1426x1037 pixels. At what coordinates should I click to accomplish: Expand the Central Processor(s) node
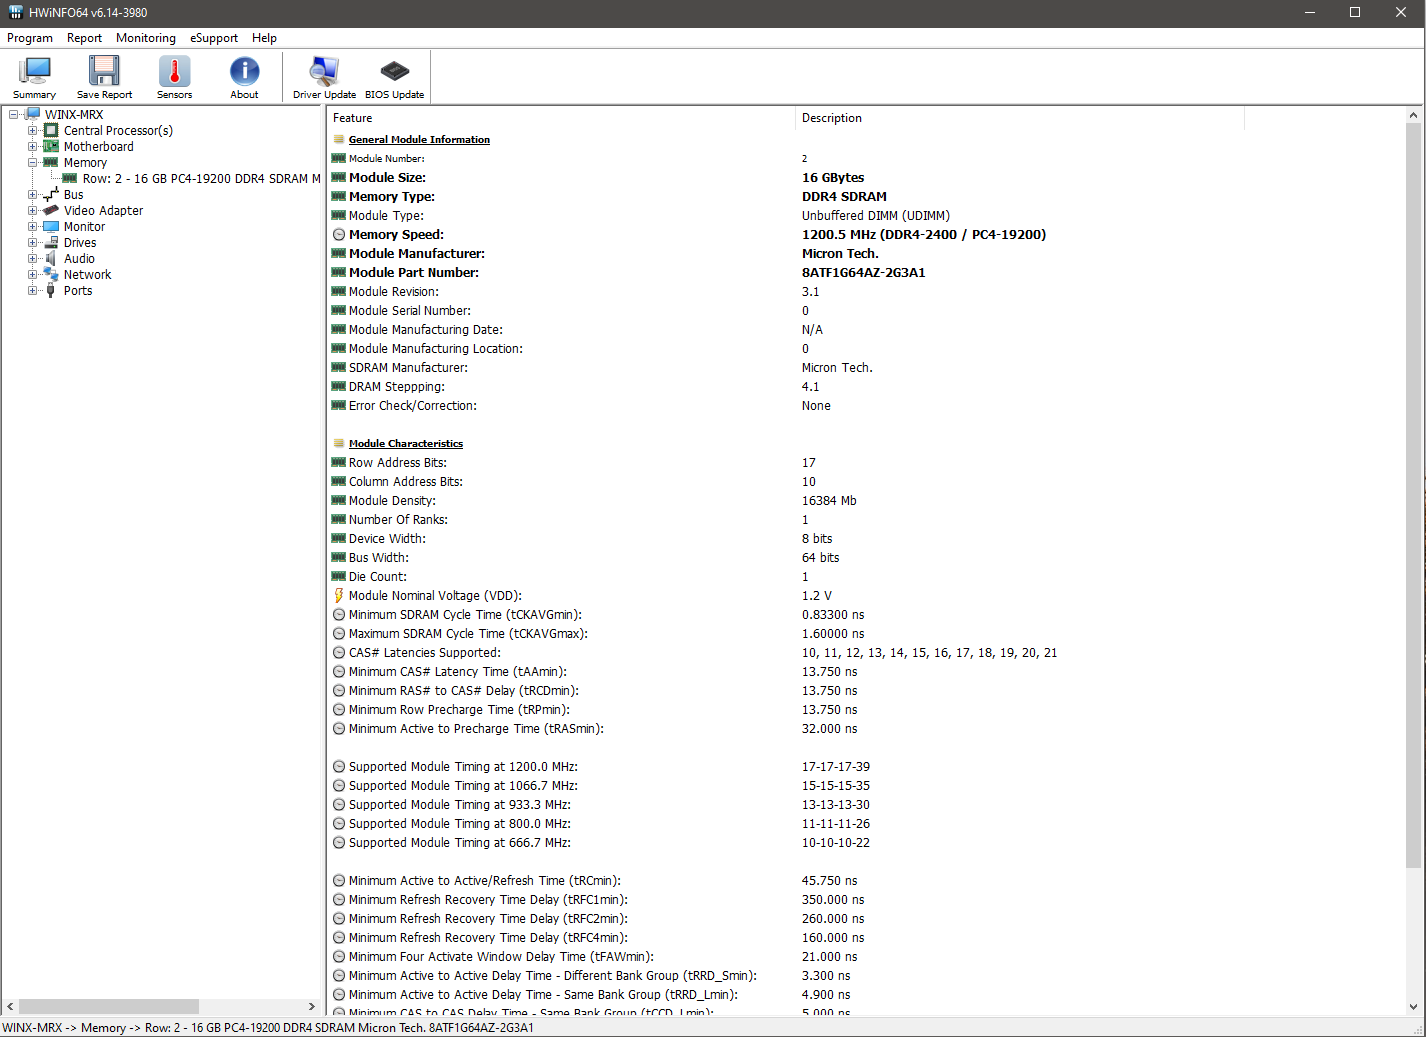click(x=32, y=130)
